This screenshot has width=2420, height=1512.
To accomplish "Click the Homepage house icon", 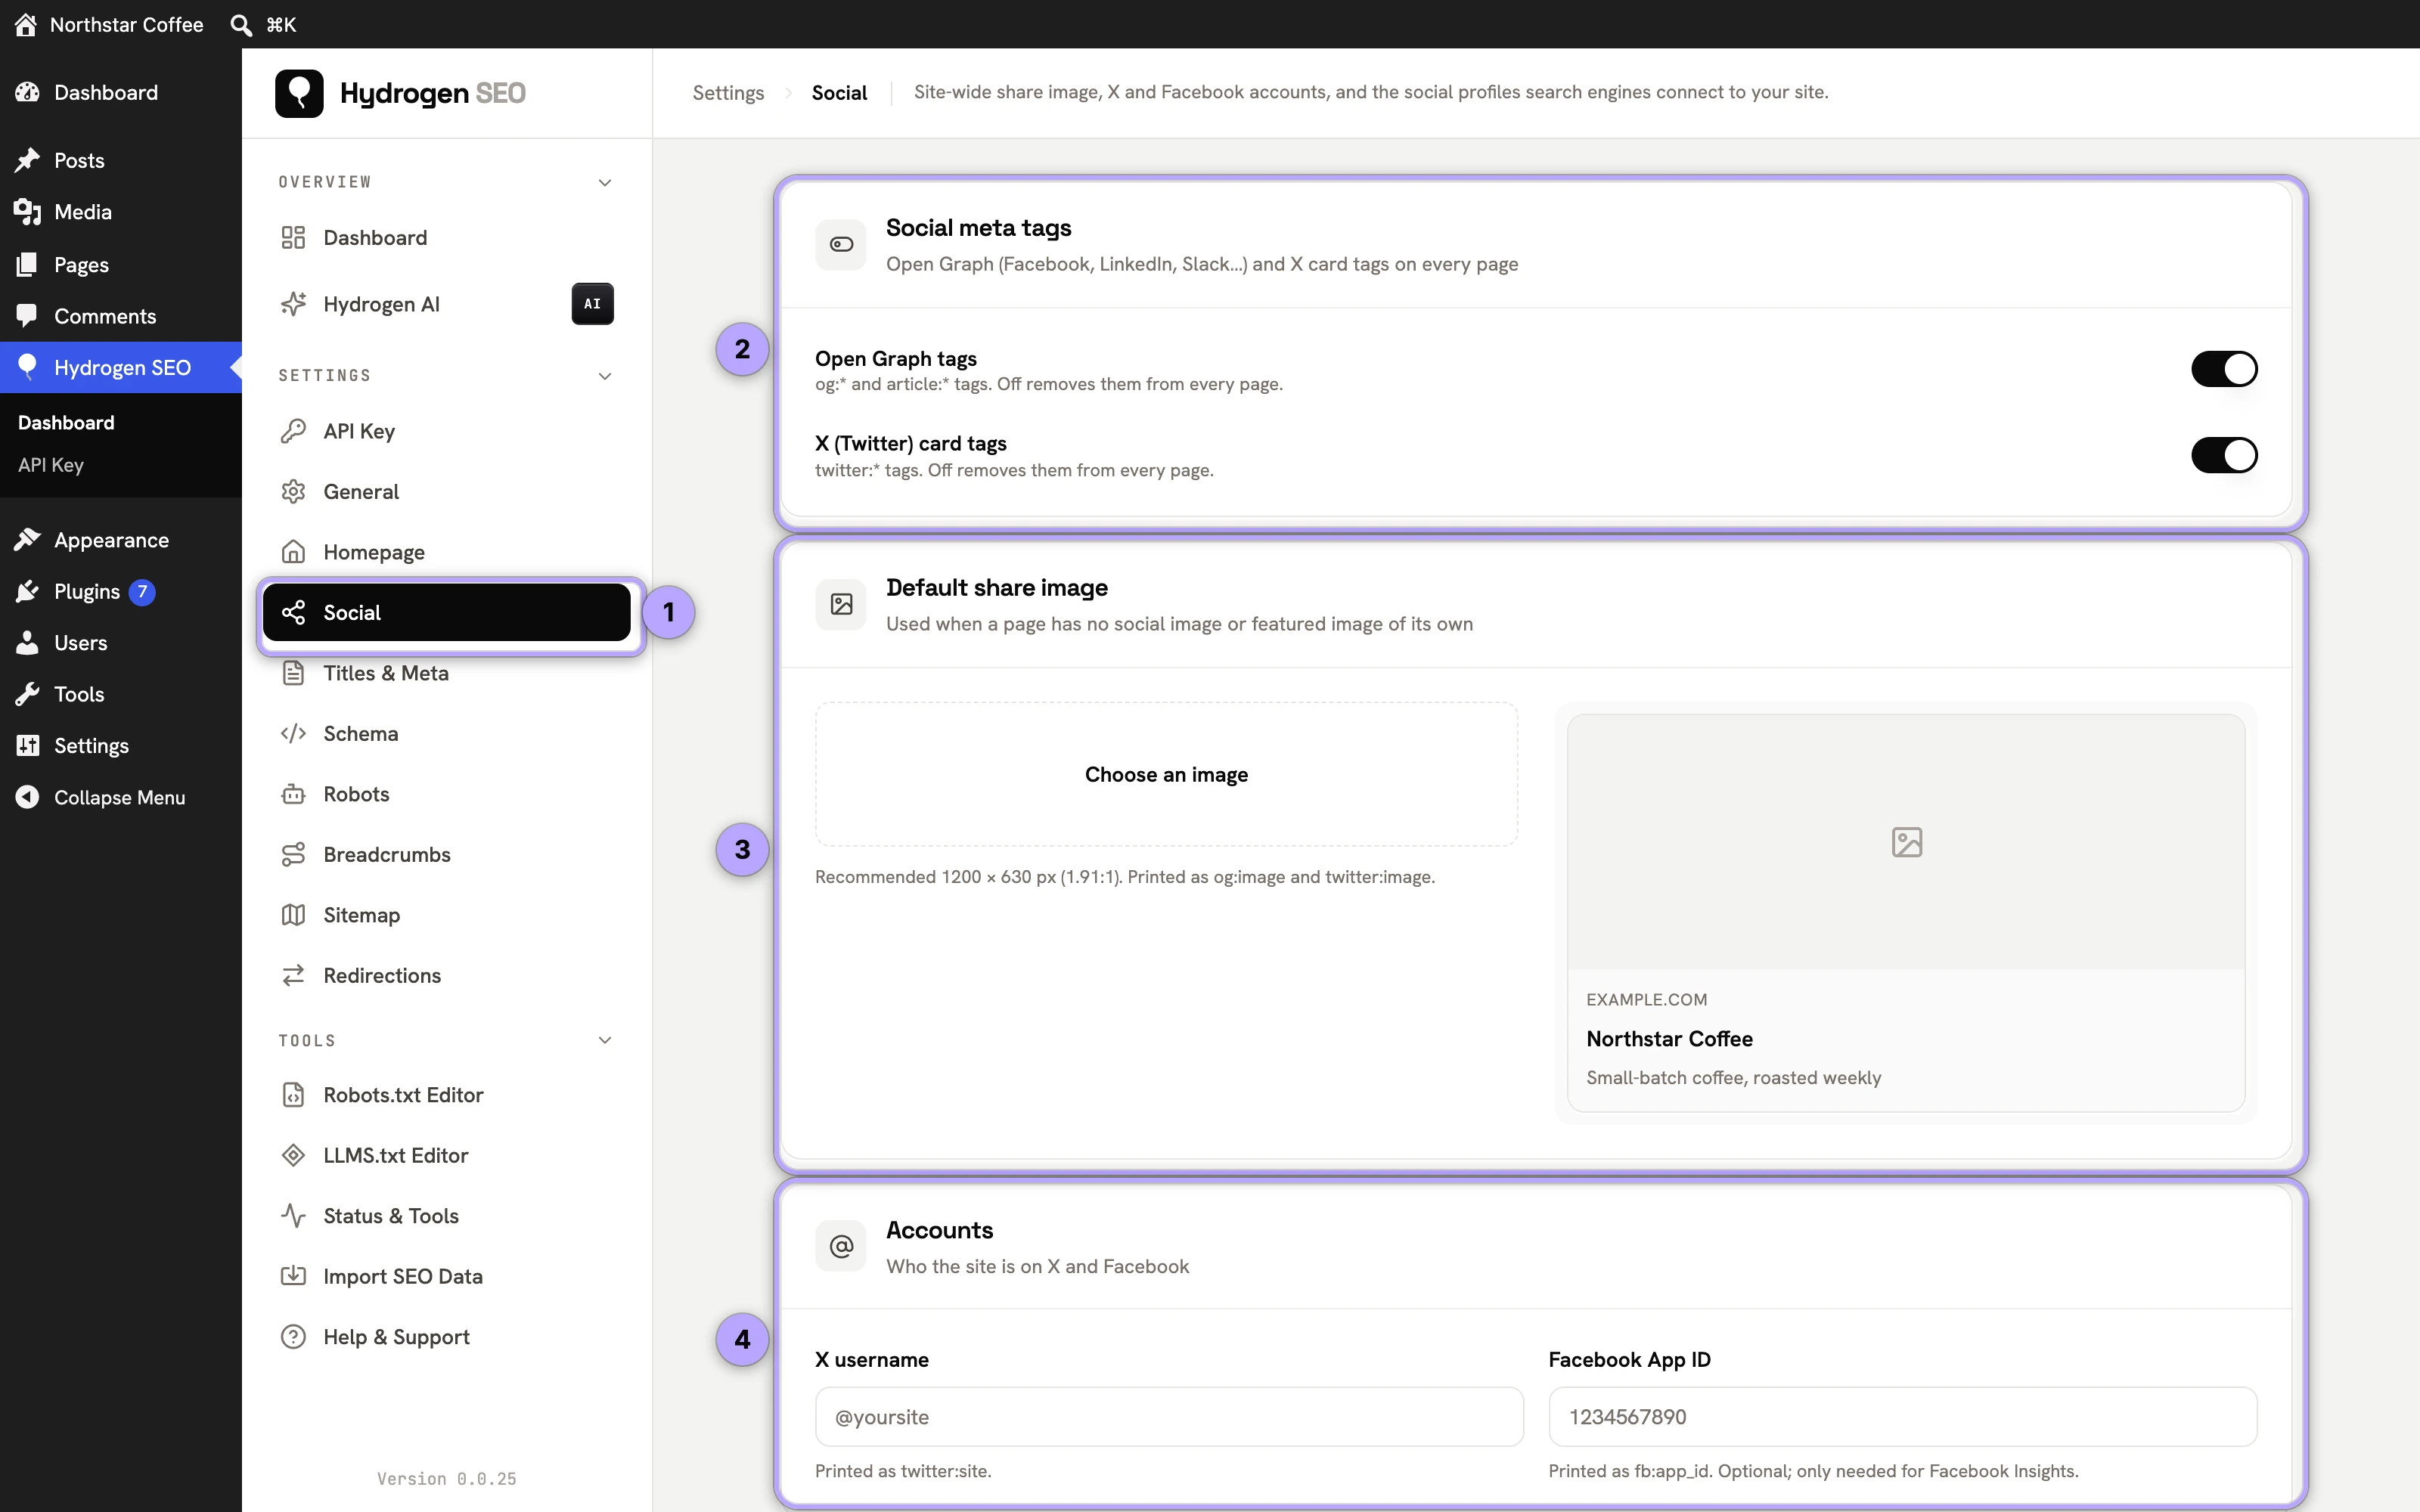I will pyautogui.click(x=293, y=552).
